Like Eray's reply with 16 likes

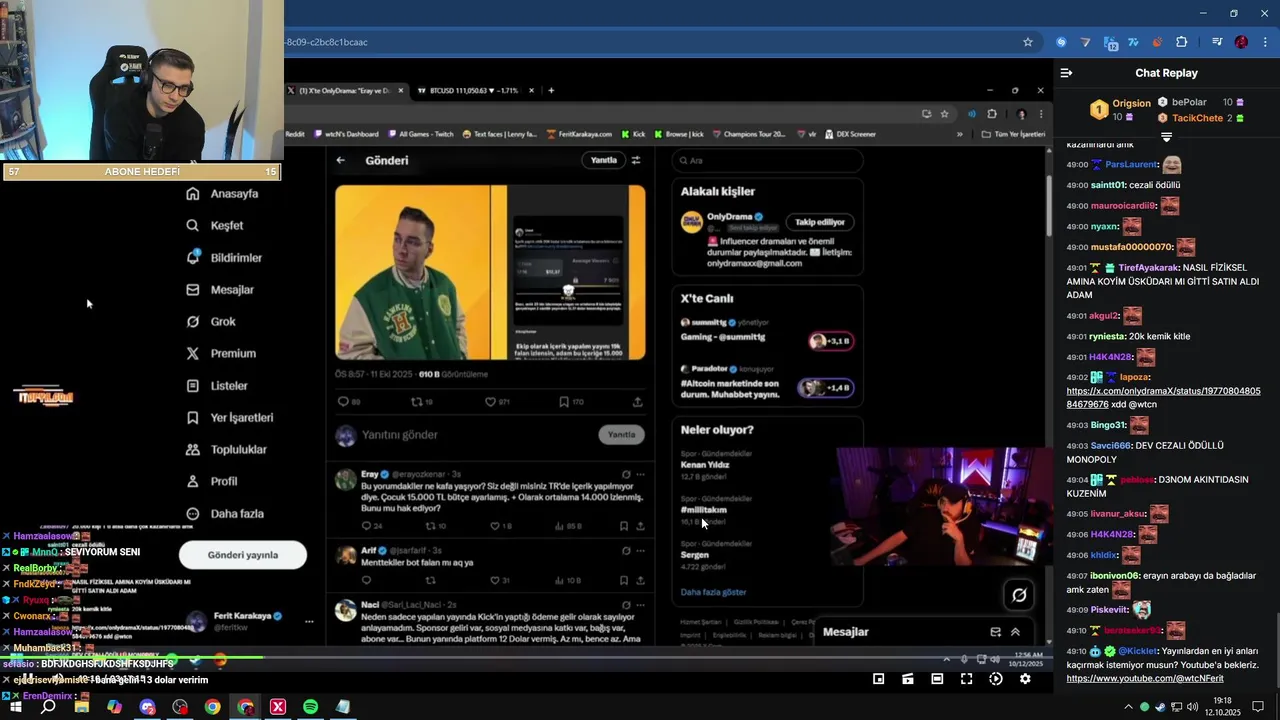495,526
